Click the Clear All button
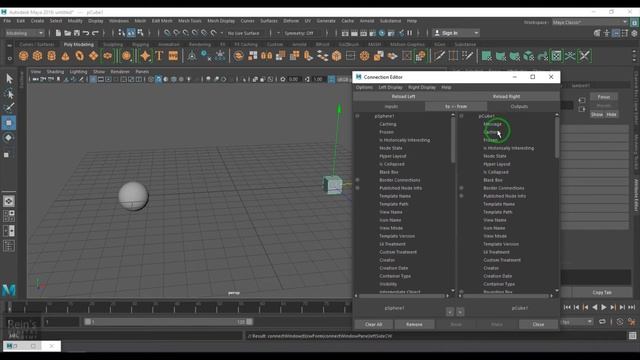This screenshot has width=640, height=360. [x=373, y=324]
